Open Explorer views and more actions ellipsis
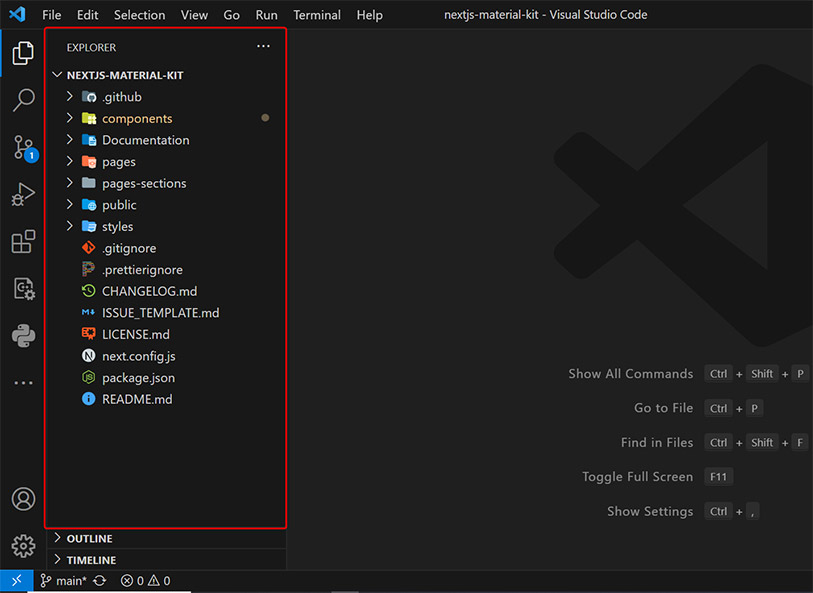 pyautogui.click(x=263, y=46)
